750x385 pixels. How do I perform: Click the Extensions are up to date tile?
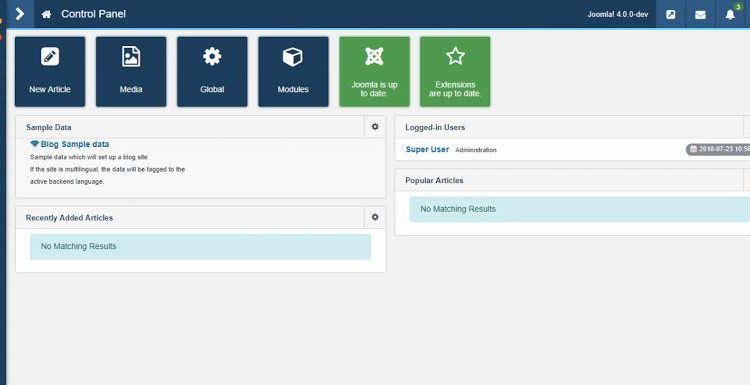455,72
